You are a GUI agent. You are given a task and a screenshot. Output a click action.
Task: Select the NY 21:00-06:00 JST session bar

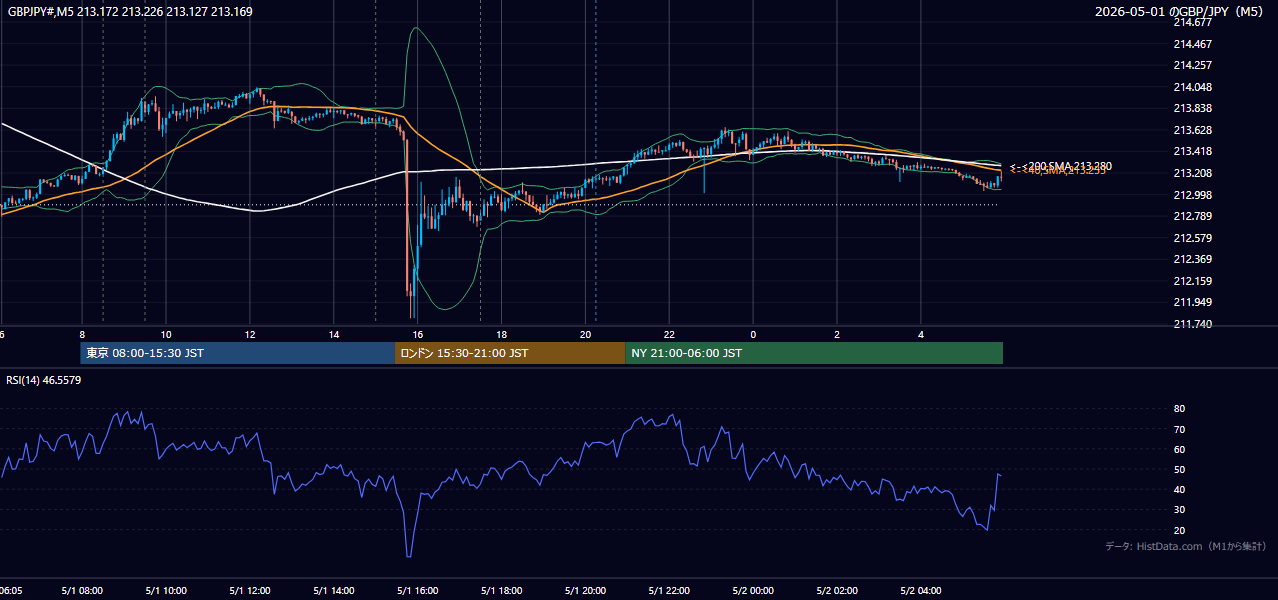click(814, 353)
